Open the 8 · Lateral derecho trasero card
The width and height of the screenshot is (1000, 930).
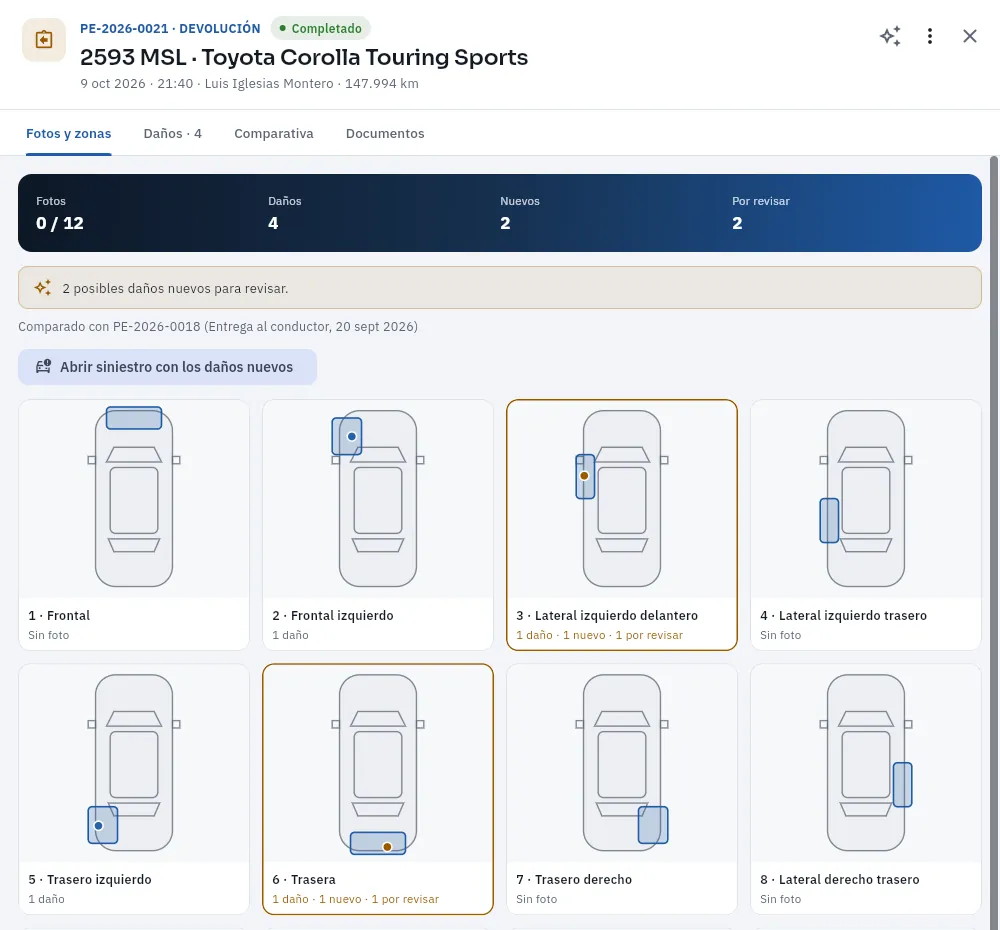coord(866,789)
